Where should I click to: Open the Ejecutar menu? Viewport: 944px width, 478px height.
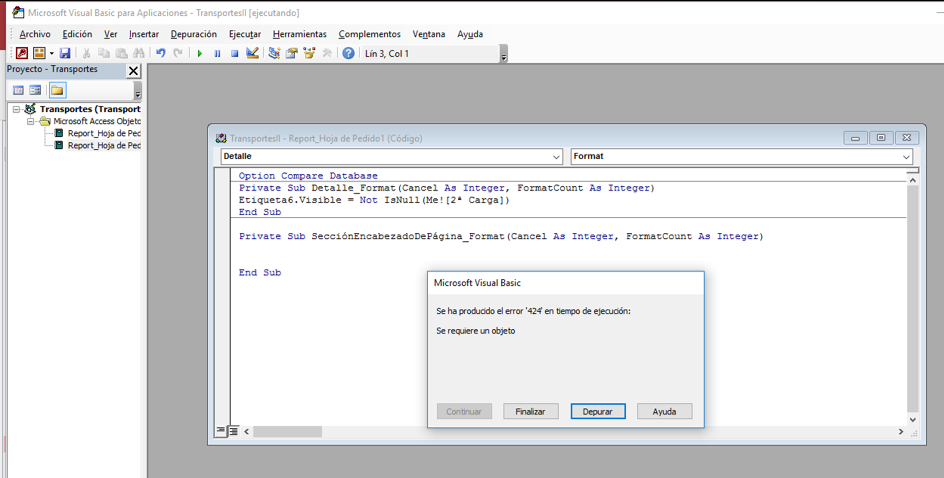(245, 34)
